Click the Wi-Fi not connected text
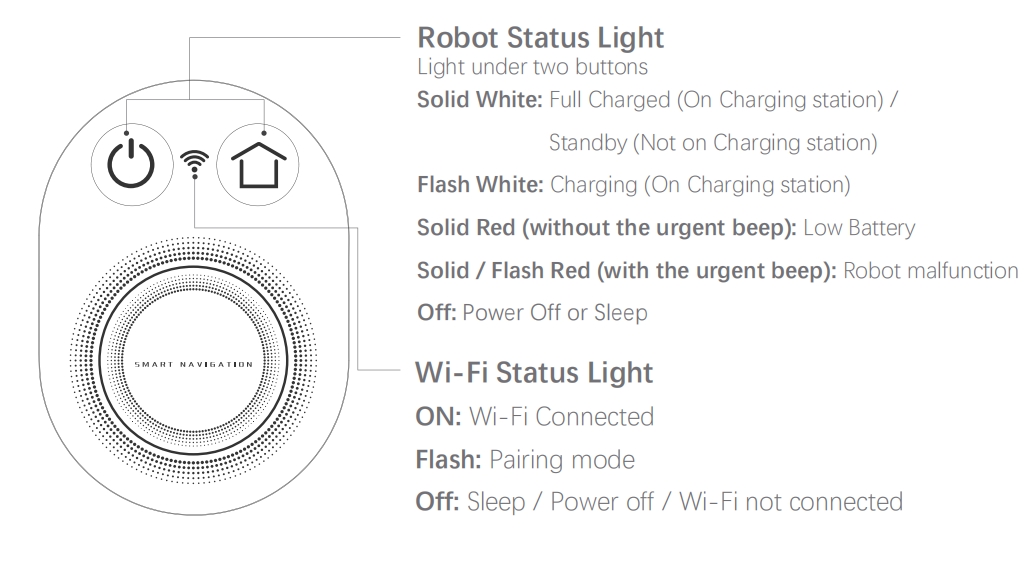1035x573 pixels. tap(791, 502)
